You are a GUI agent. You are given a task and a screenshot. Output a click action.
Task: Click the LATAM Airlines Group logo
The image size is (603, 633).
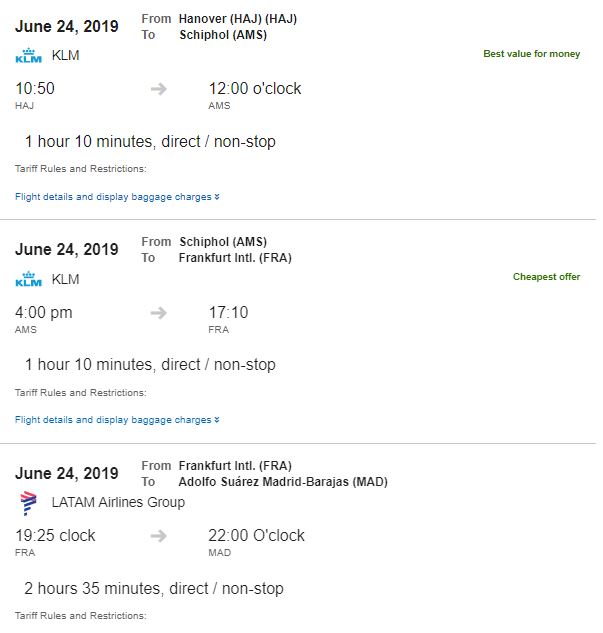tap(28, 503)
